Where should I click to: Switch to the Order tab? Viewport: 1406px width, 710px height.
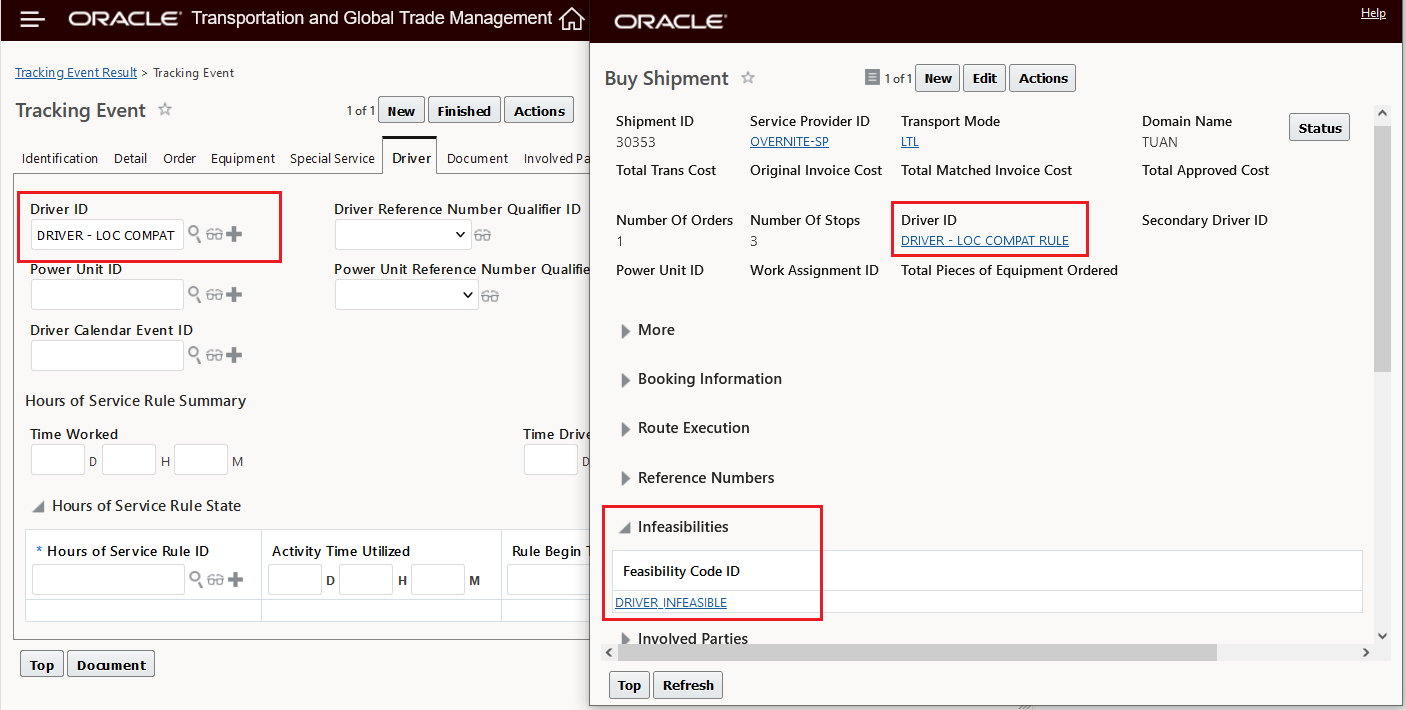pos(180,158)
